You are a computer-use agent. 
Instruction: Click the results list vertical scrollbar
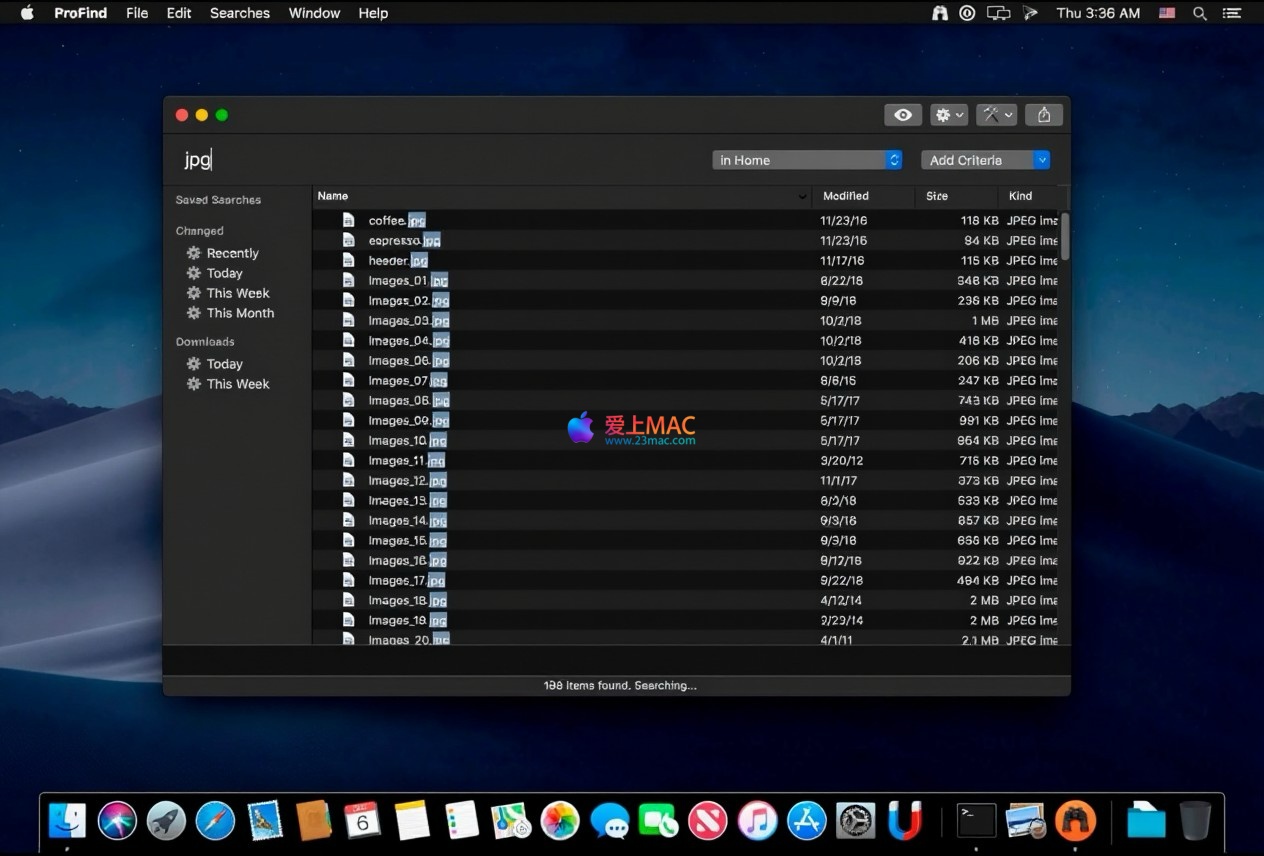tap(1065, 237)
